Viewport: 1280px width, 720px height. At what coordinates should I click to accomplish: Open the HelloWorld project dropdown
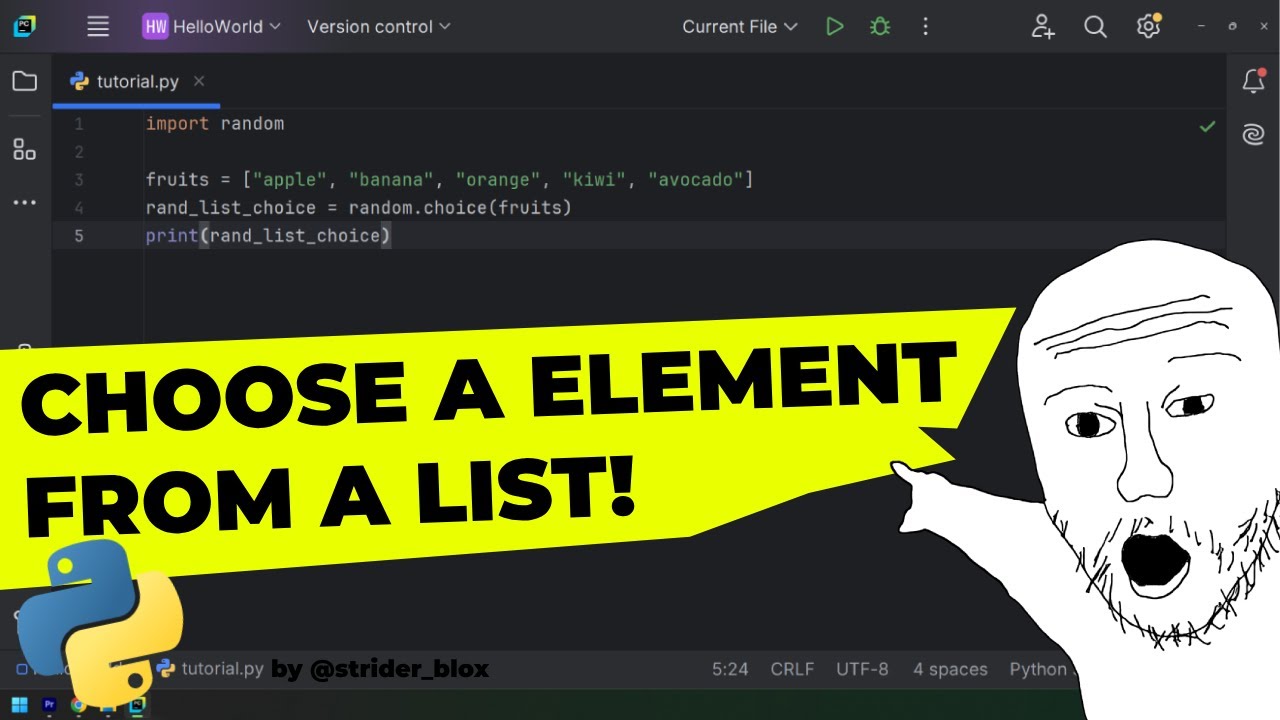(212, 27)
